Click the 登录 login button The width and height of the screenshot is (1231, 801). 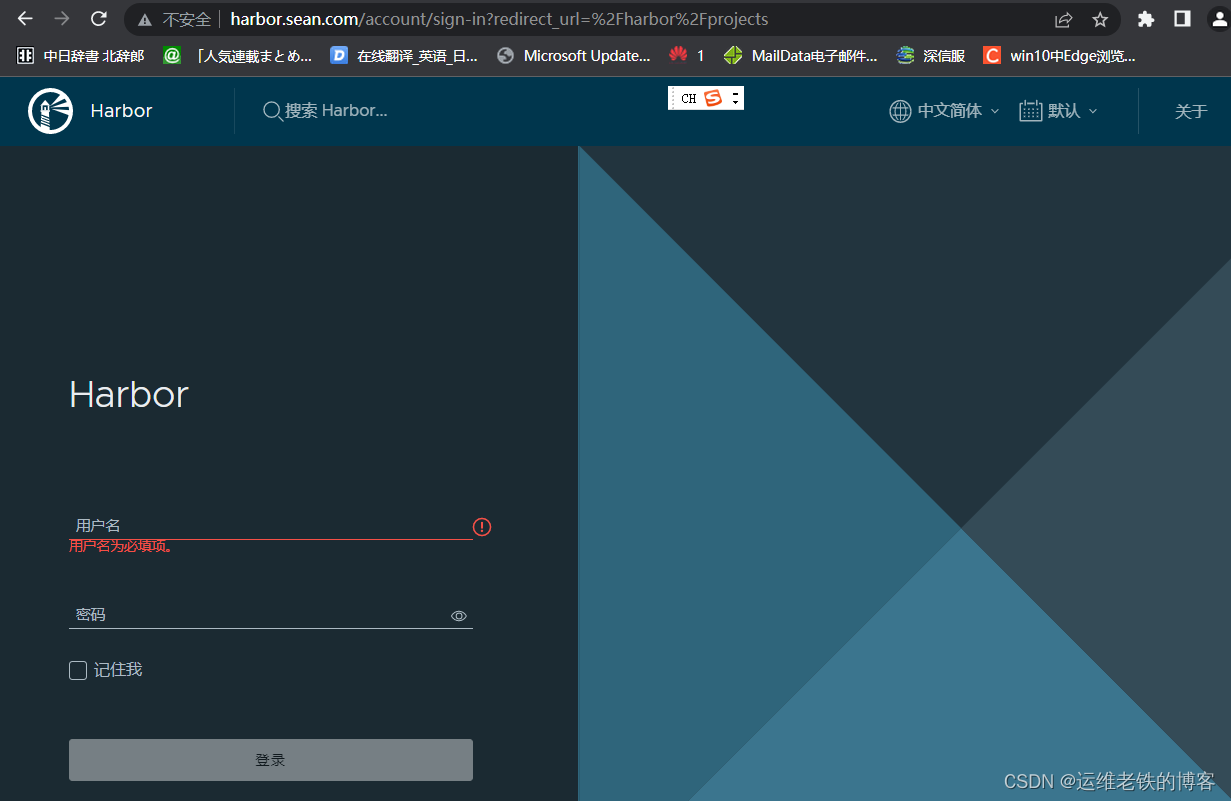[271, 760]
